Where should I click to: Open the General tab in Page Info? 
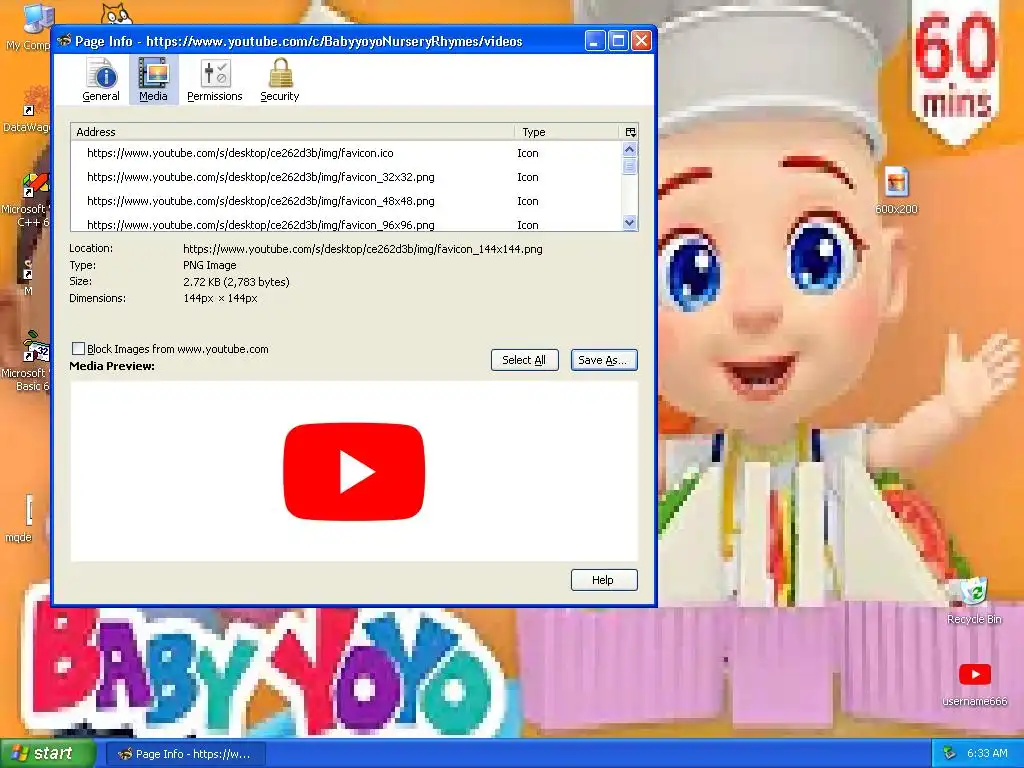pos(101,80)
